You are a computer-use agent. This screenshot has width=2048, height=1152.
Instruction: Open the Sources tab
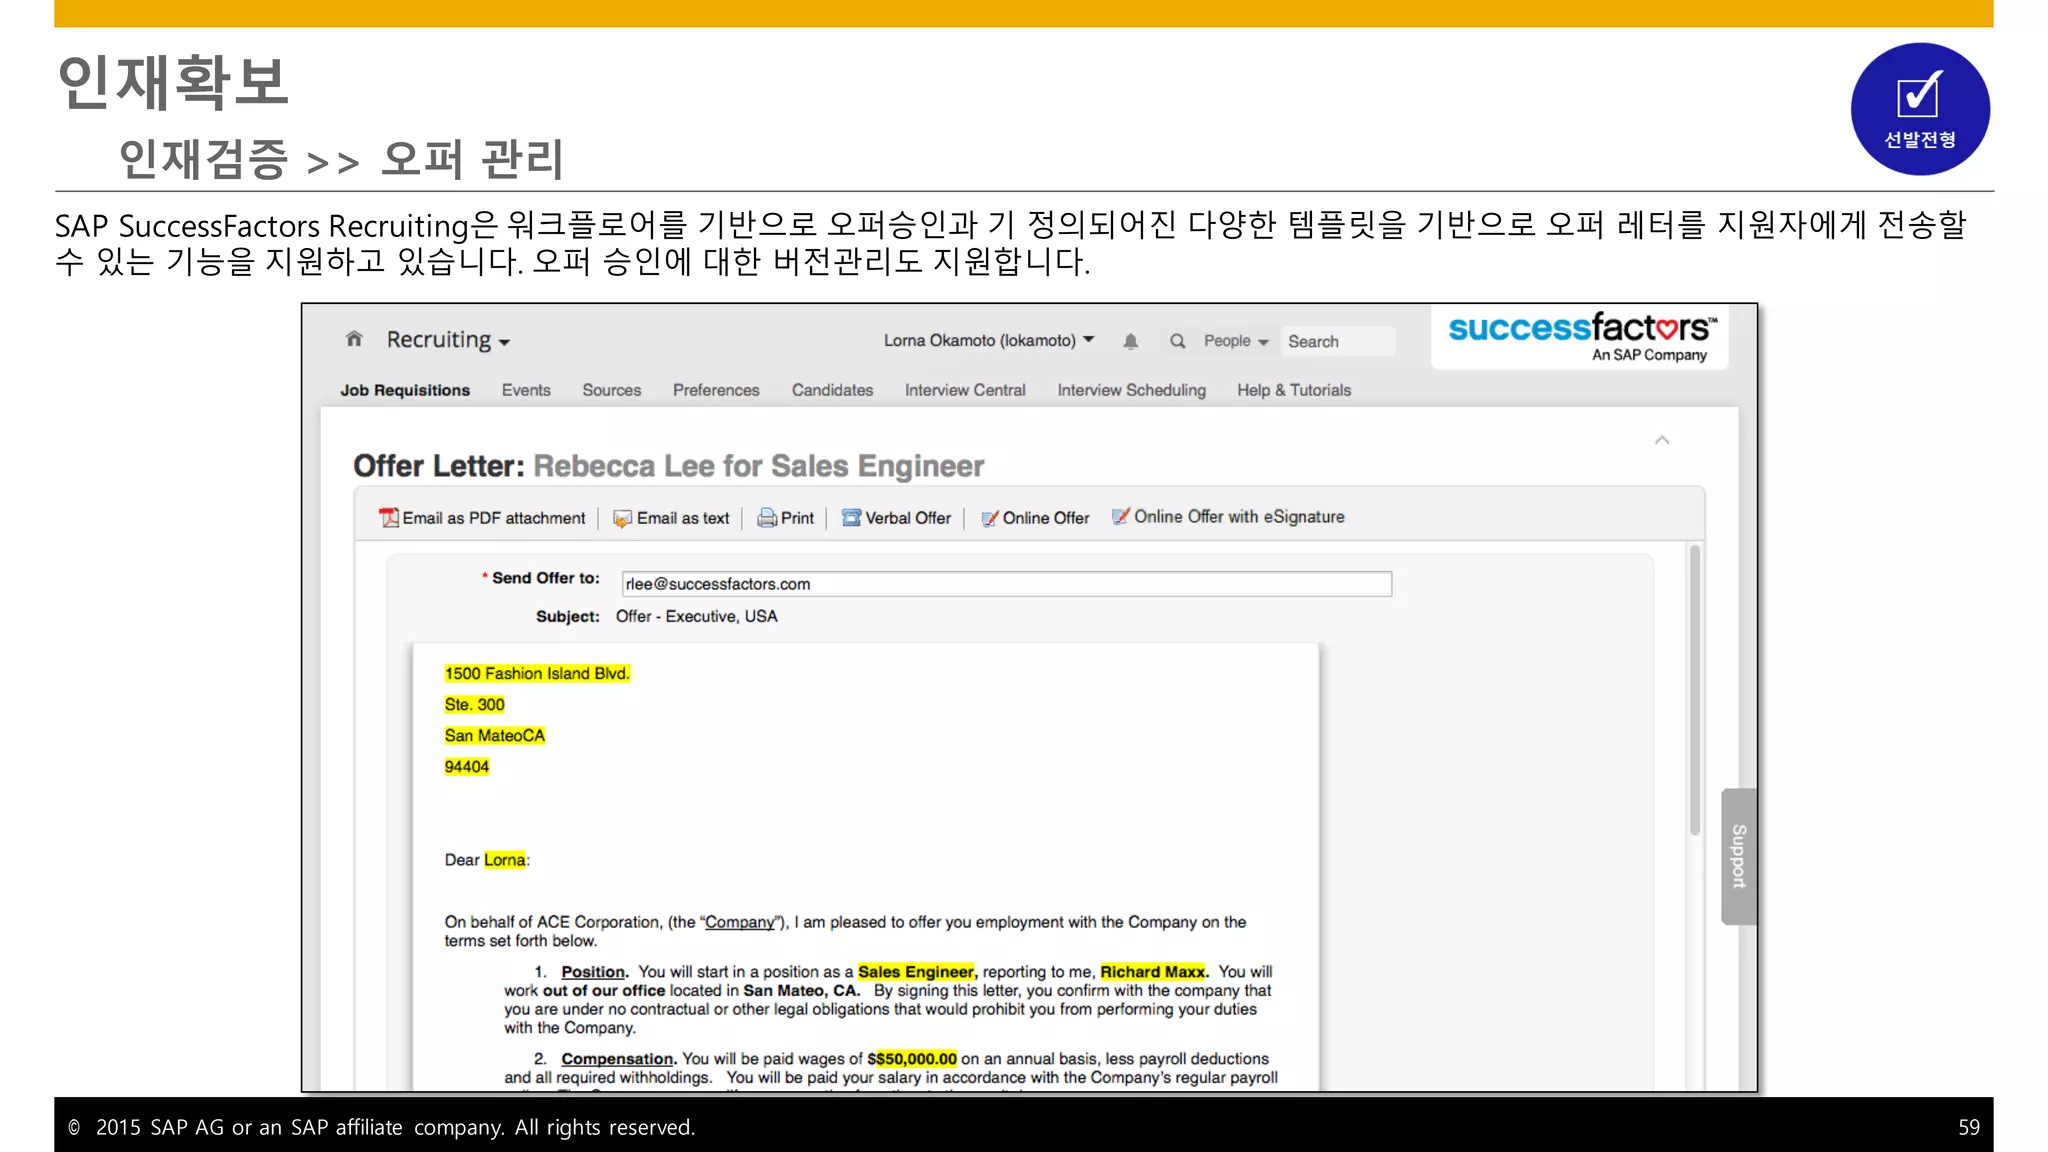[612, 390]
